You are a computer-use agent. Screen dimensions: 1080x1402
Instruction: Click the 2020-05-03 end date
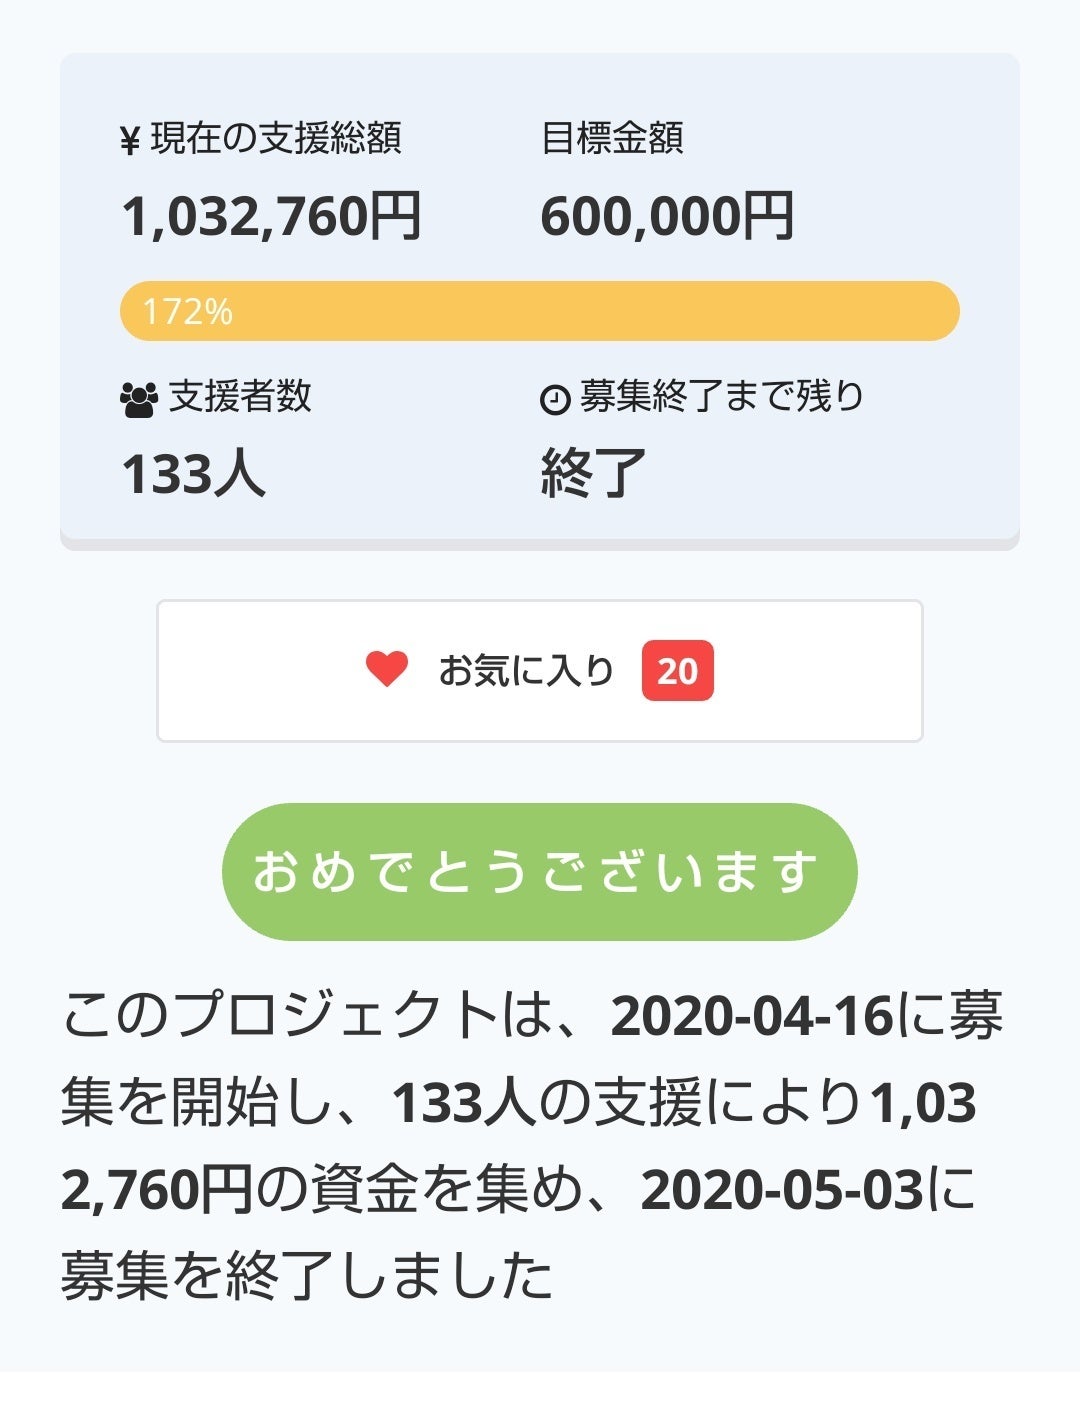(x=782, y=1190)
